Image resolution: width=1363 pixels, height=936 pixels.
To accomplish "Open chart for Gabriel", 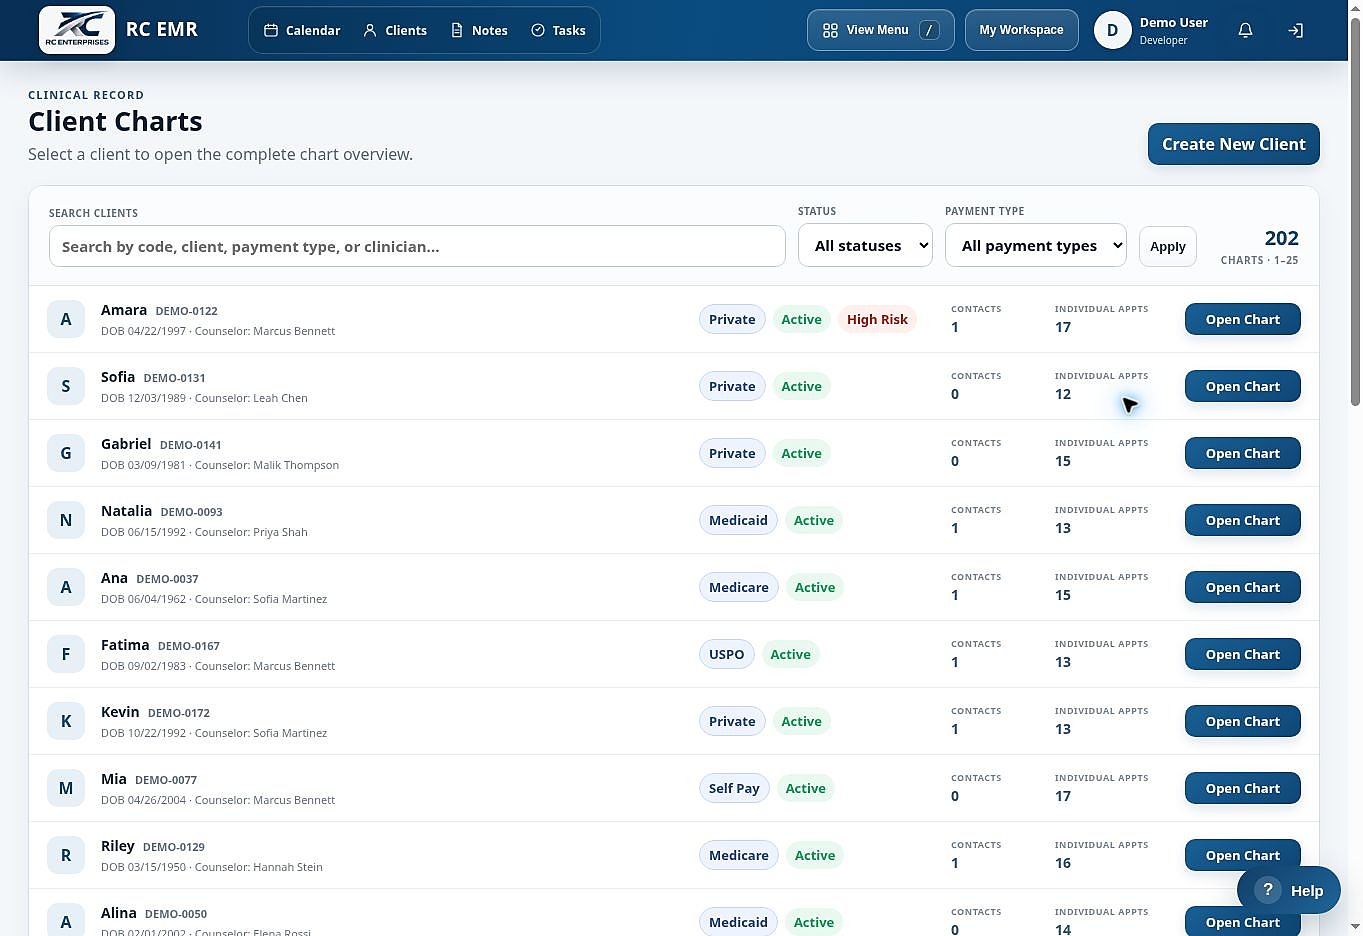I will coord(1242,453).
